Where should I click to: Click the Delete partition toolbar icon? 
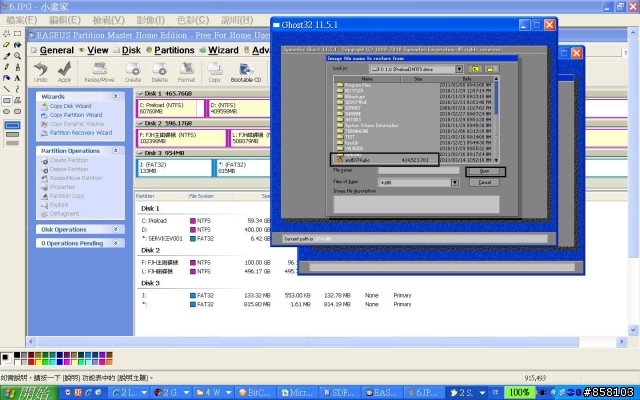pos(160,72)
